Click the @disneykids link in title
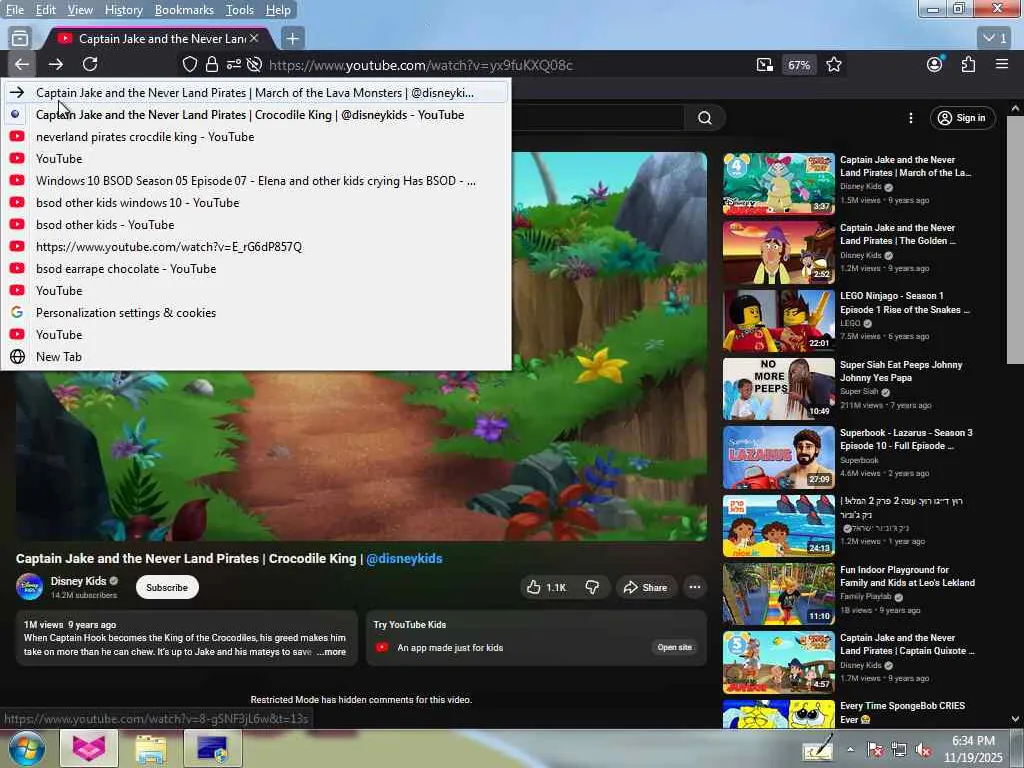Screen dimensions: 1024x768 [x=404, y=558]
